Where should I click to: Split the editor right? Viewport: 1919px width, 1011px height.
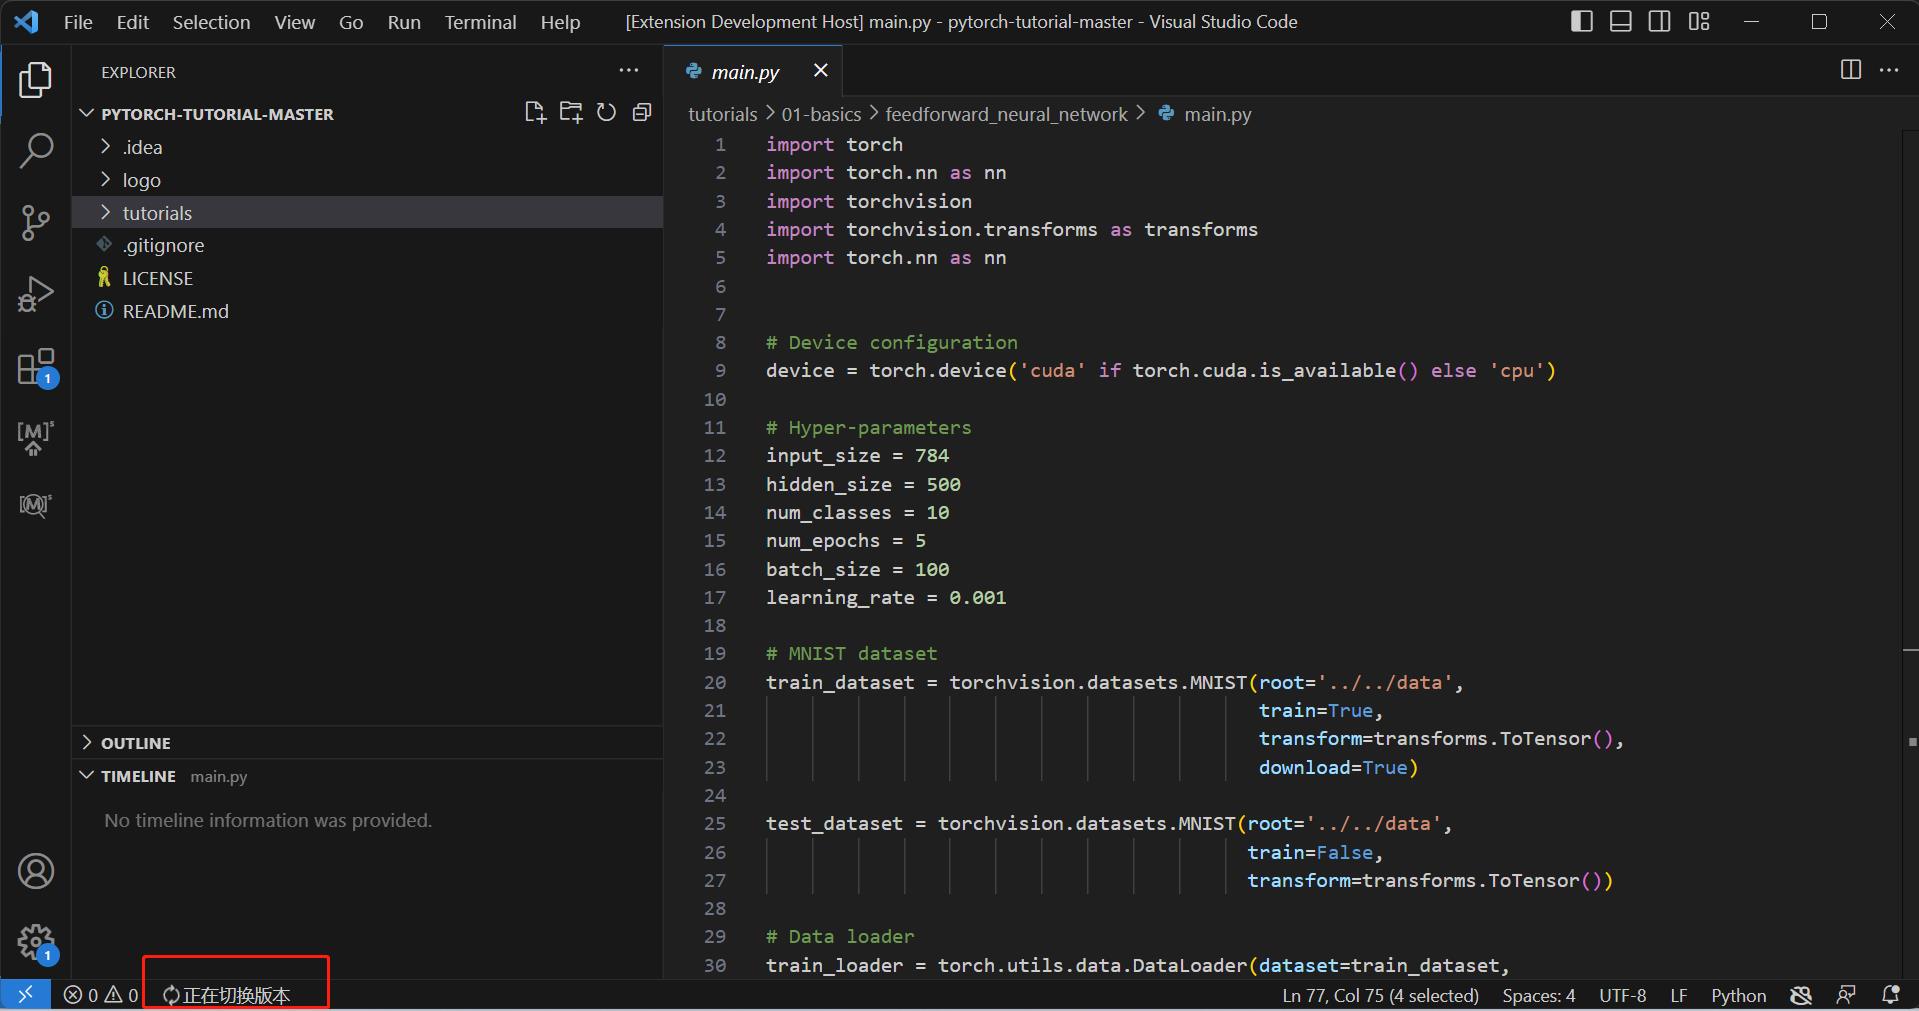pos(1851,70)
